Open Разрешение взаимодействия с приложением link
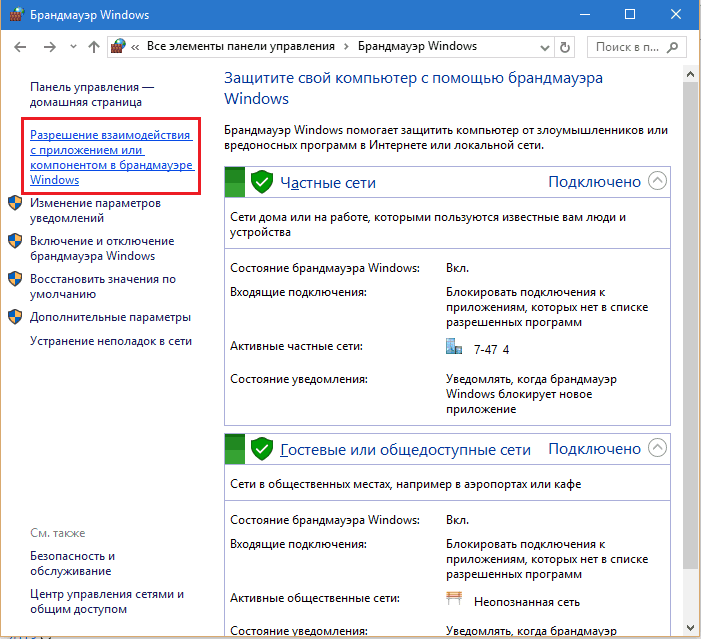Viewport: 701px width, 639px height. pos(111,157)
